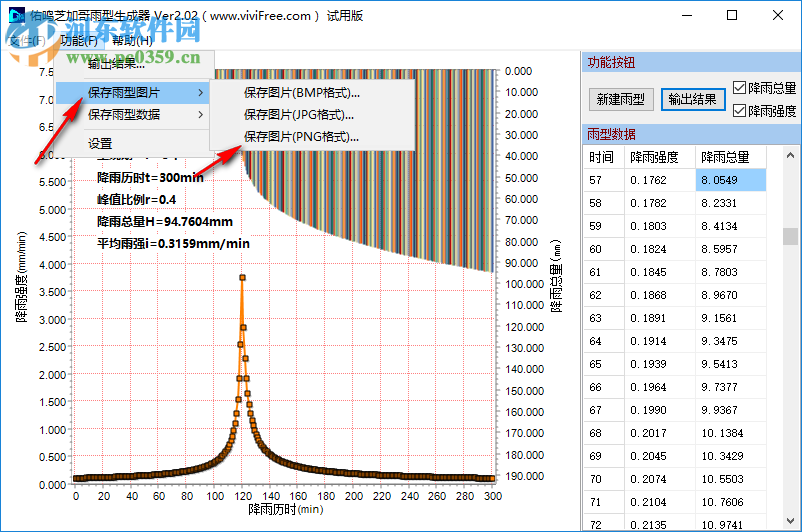802x532 pixels.
Task: Select intensity cell 0.1803
Action: click(x=659, y=226)
